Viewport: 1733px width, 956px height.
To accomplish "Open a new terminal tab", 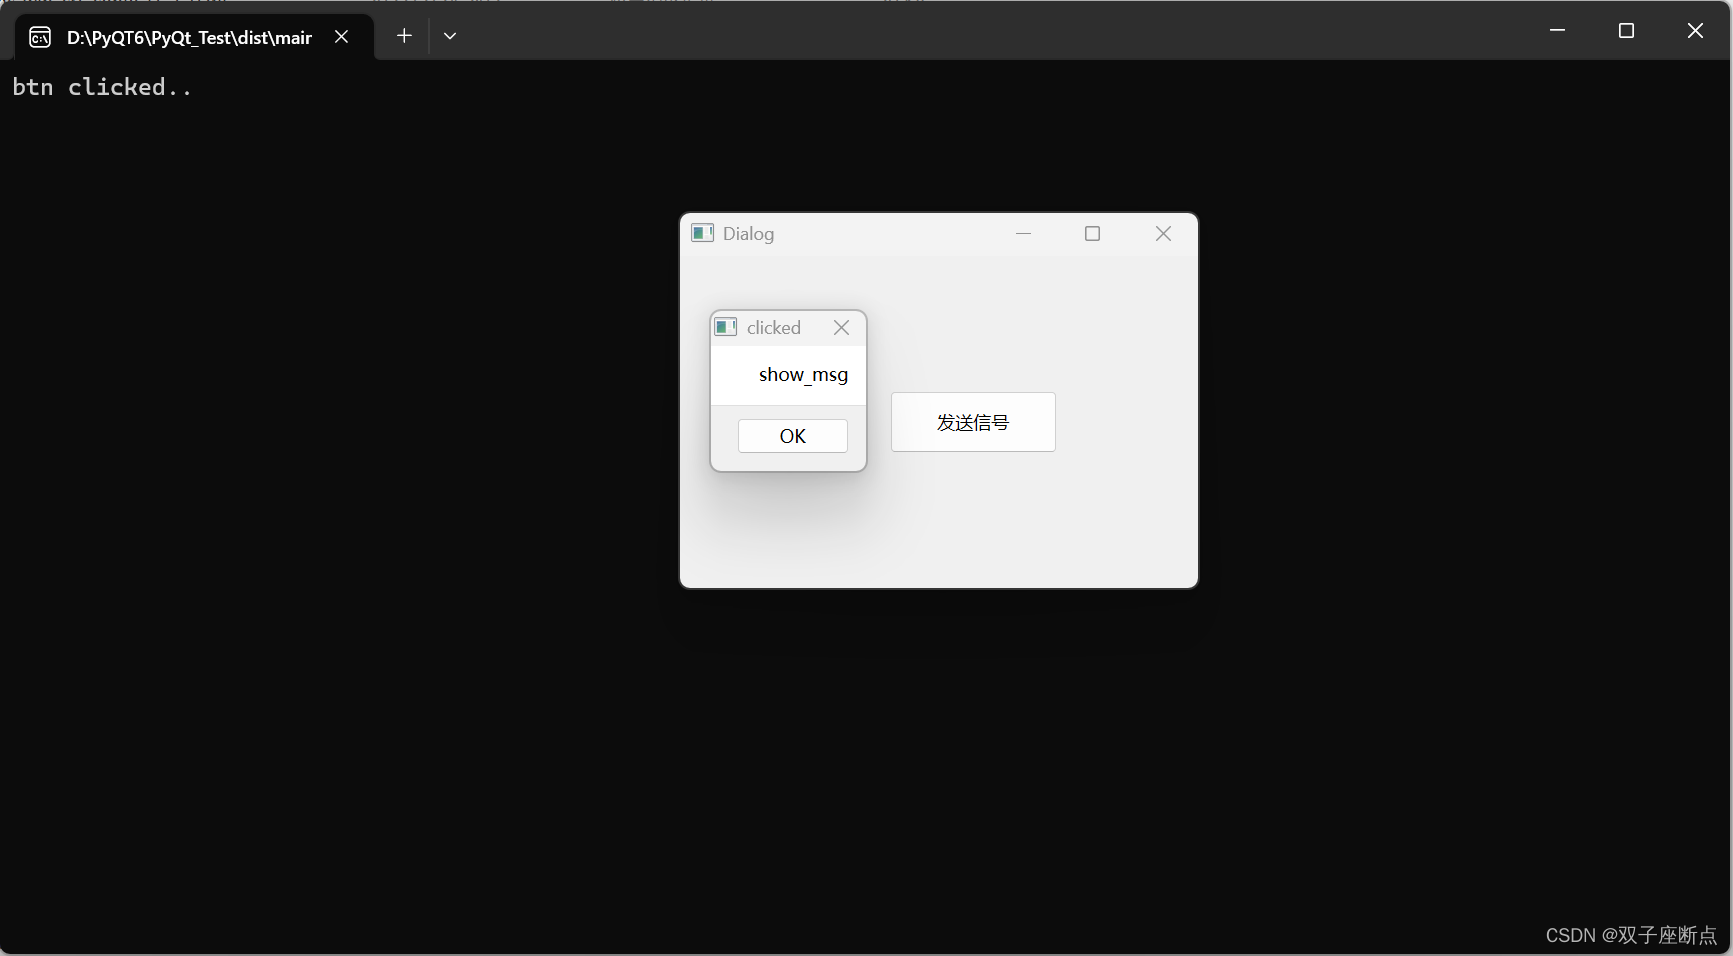I will click(x=404, y=36).
